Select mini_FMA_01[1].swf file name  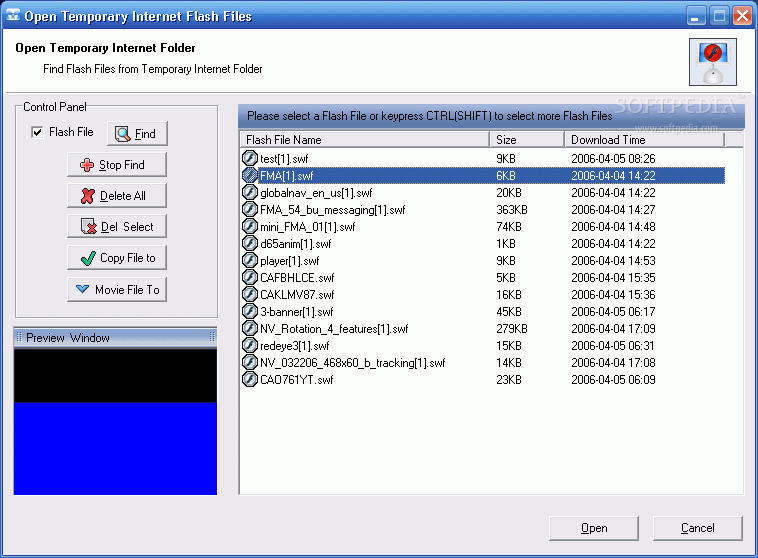click(x=307, y=227)
